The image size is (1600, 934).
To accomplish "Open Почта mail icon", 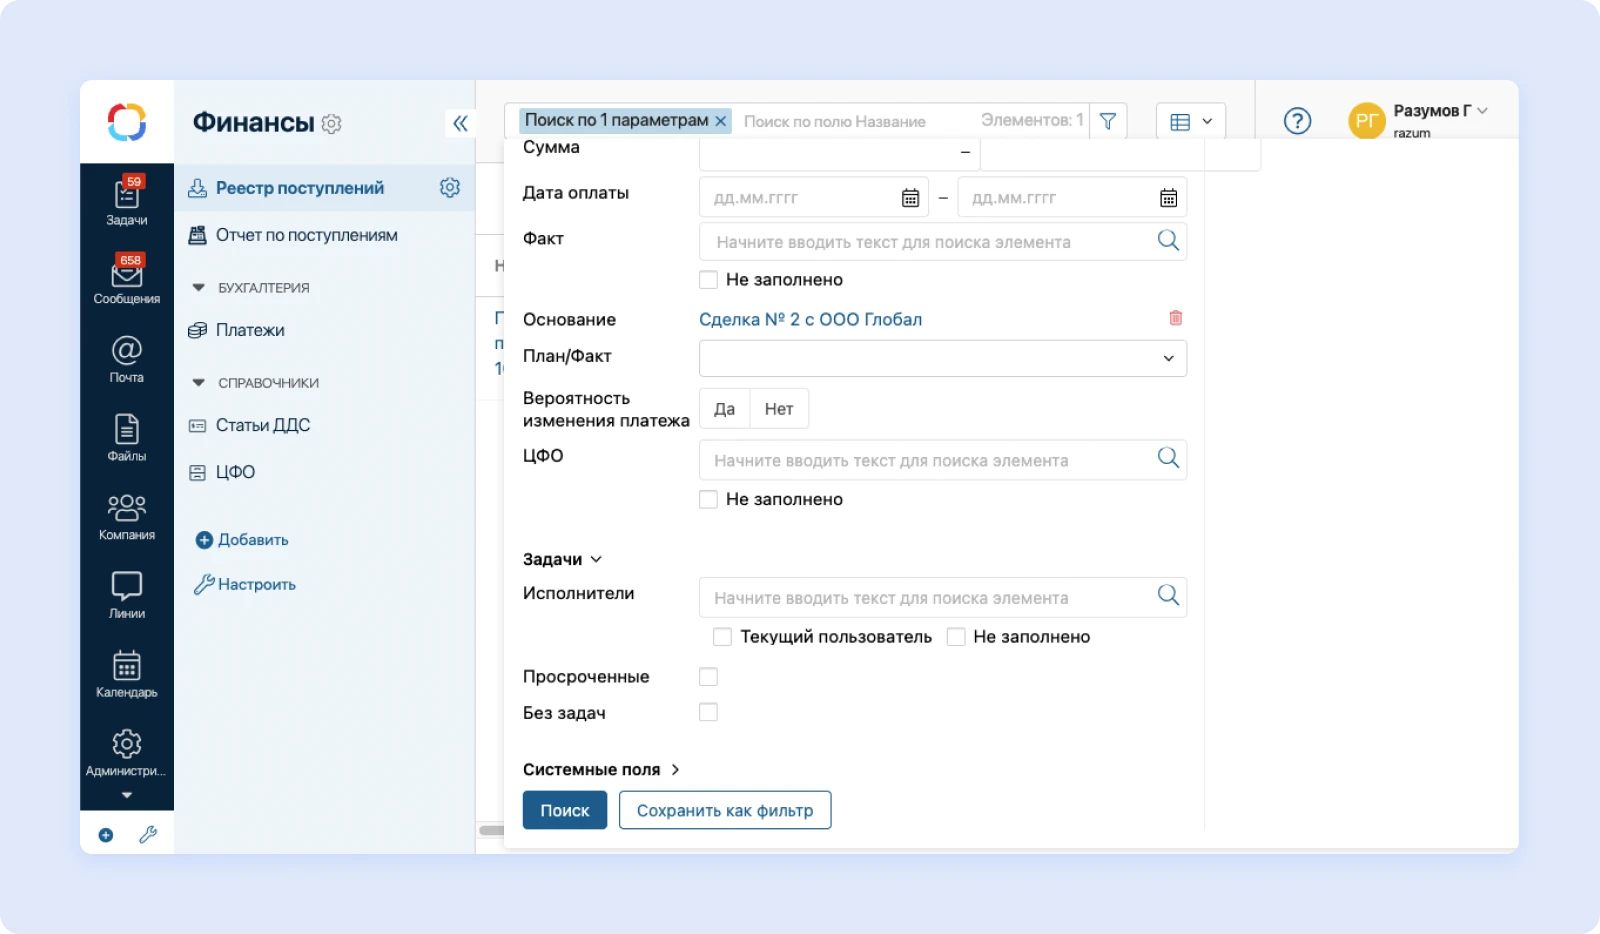I will pos(126,358).
